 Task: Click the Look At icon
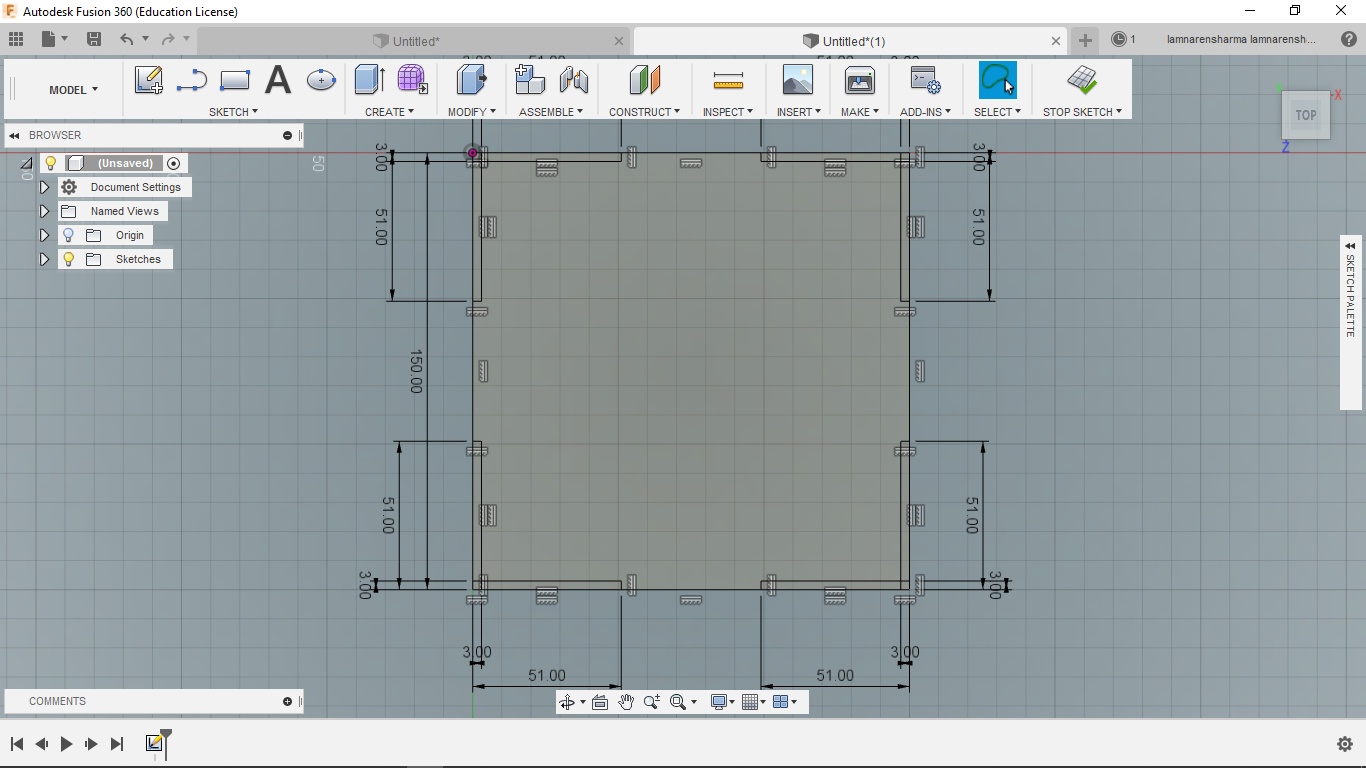click(x=600, y=702)
